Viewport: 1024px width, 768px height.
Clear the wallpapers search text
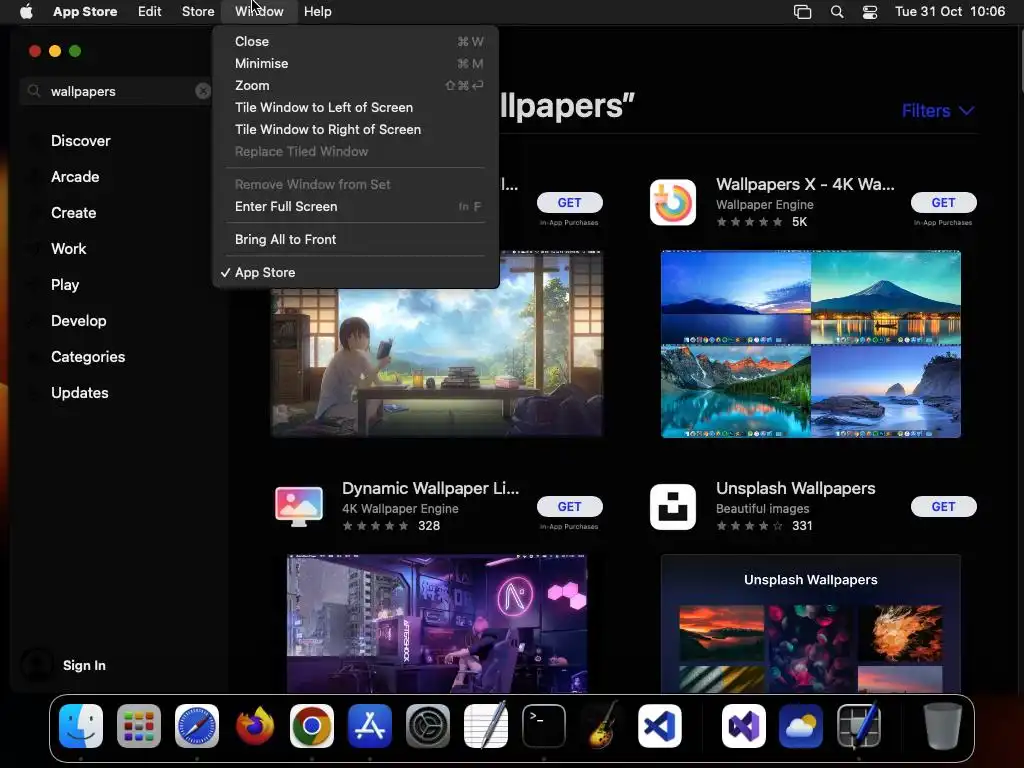coord(203,91)
